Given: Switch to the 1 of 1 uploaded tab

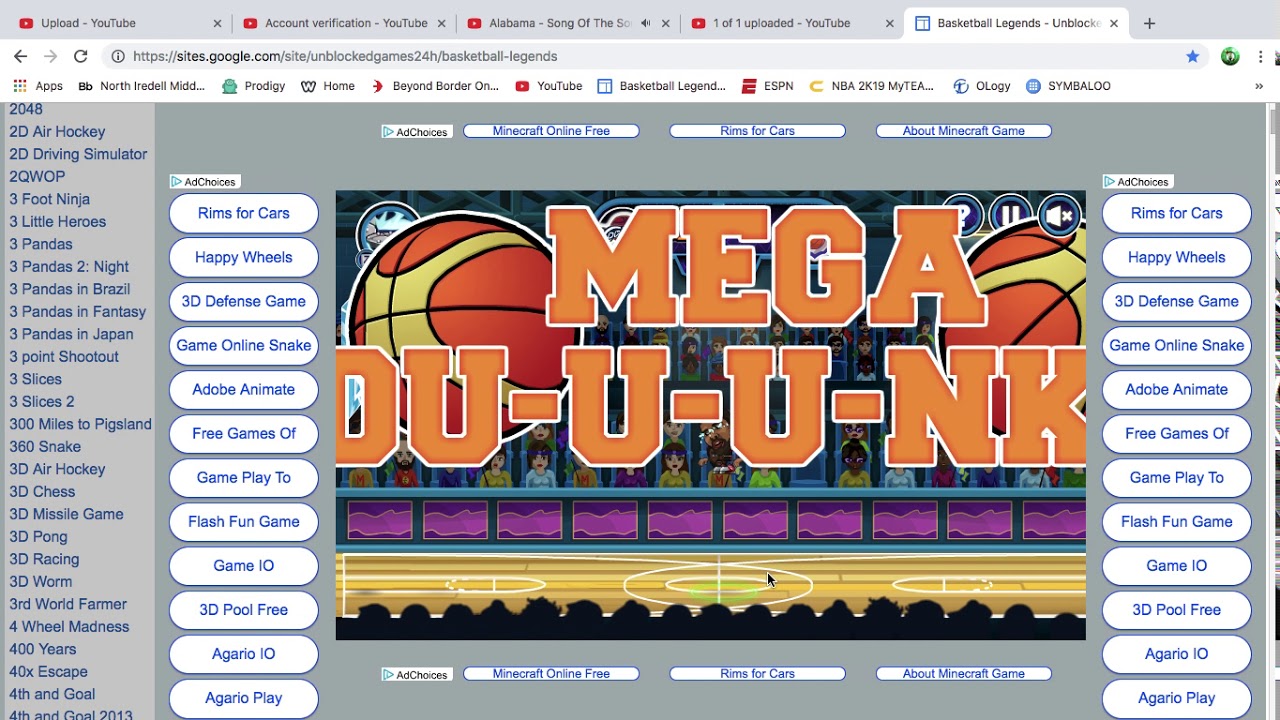Looking at the screenshot, I should point(782,23).
